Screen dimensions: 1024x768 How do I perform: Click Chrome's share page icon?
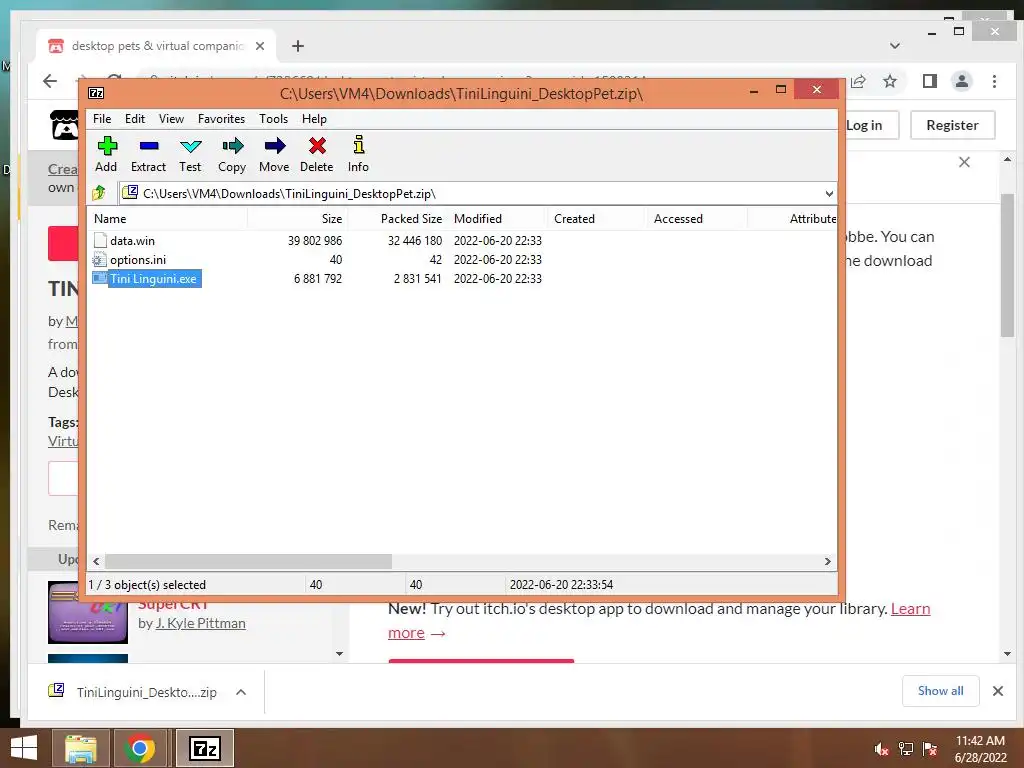pos(858,81)
